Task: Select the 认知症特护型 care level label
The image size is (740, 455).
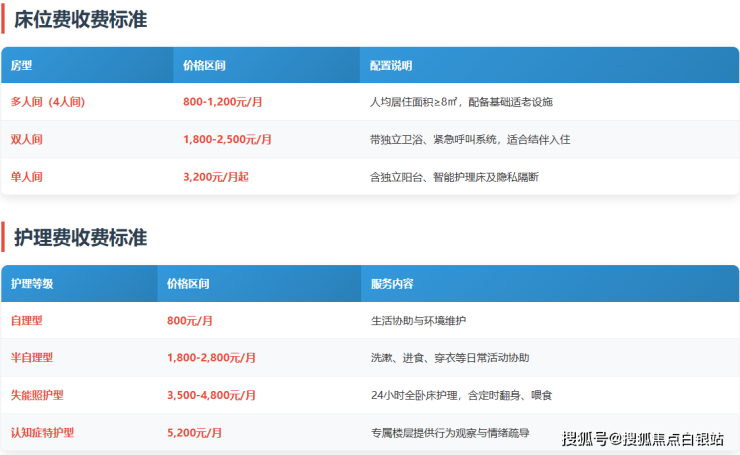Action: tap(42, 432)
